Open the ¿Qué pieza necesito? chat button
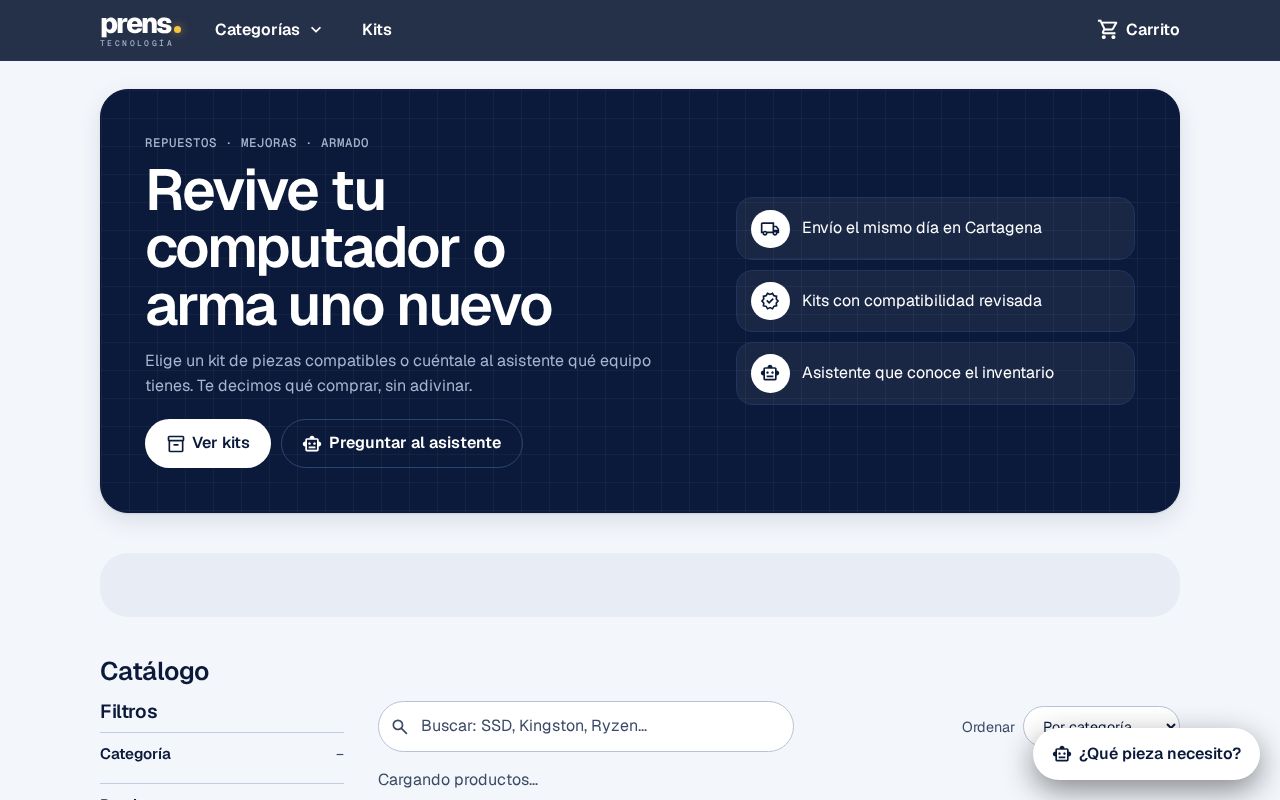 pyautogui.click(x=1146, y=754)
